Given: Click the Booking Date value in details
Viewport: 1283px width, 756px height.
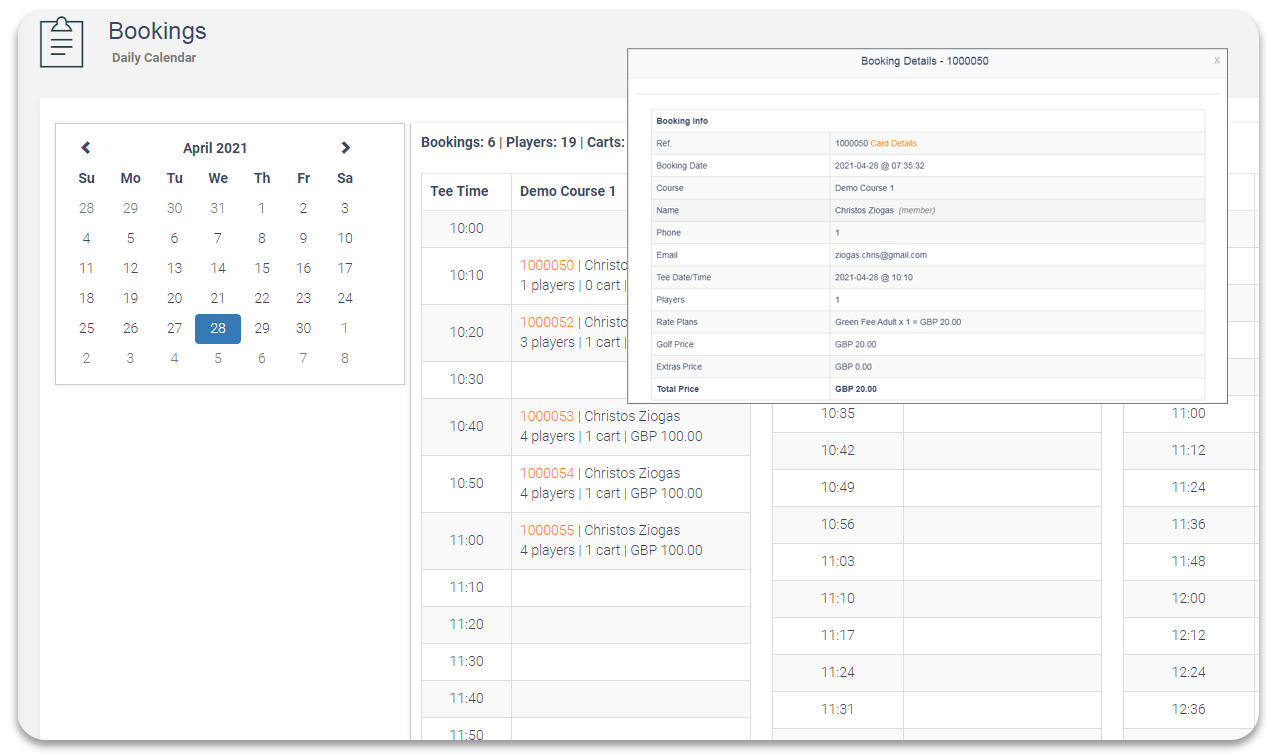Looking at the screenshot, I should [879, 166].
